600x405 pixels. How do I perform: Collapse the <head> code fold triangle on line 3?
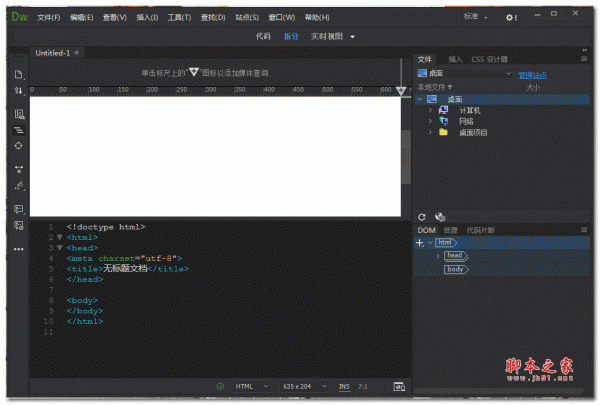pos(59,247)
